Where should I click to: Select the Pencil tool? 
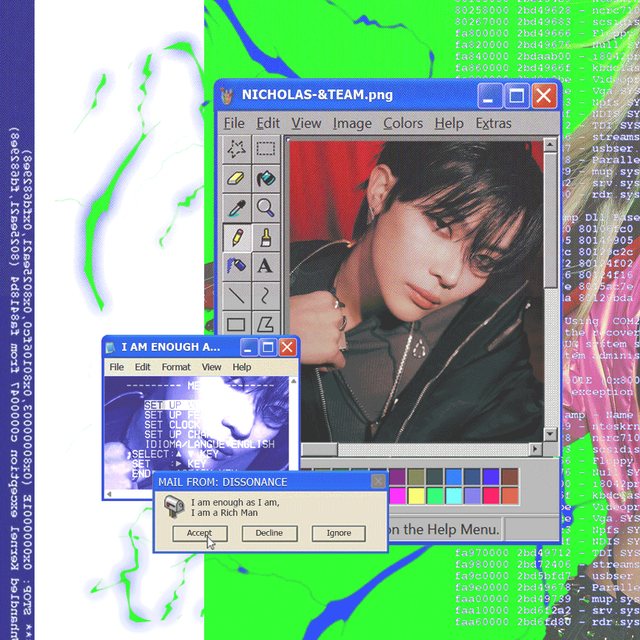[237, 237]
